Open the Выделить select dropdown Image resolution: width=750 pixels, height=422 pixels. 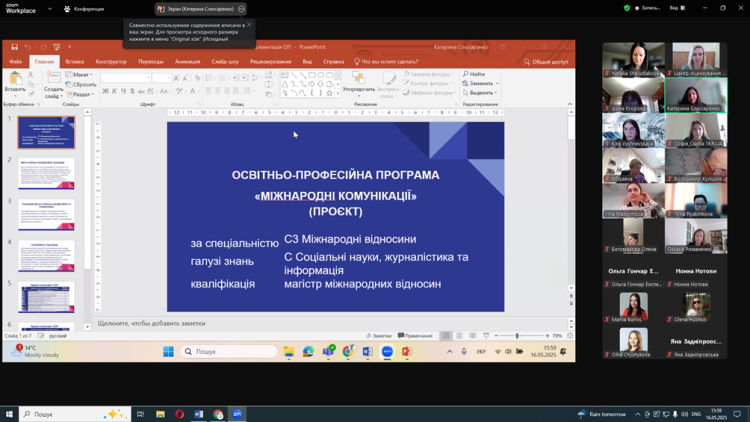tap(481, 93)
